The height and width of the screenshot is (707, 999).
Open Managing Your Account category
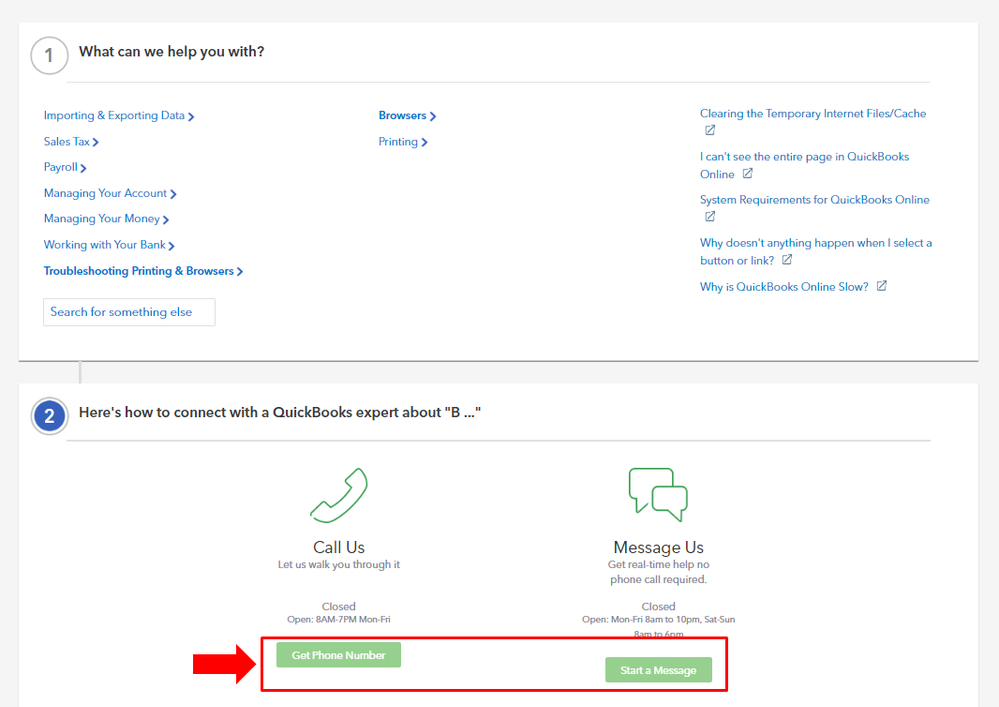pos(109,194)
